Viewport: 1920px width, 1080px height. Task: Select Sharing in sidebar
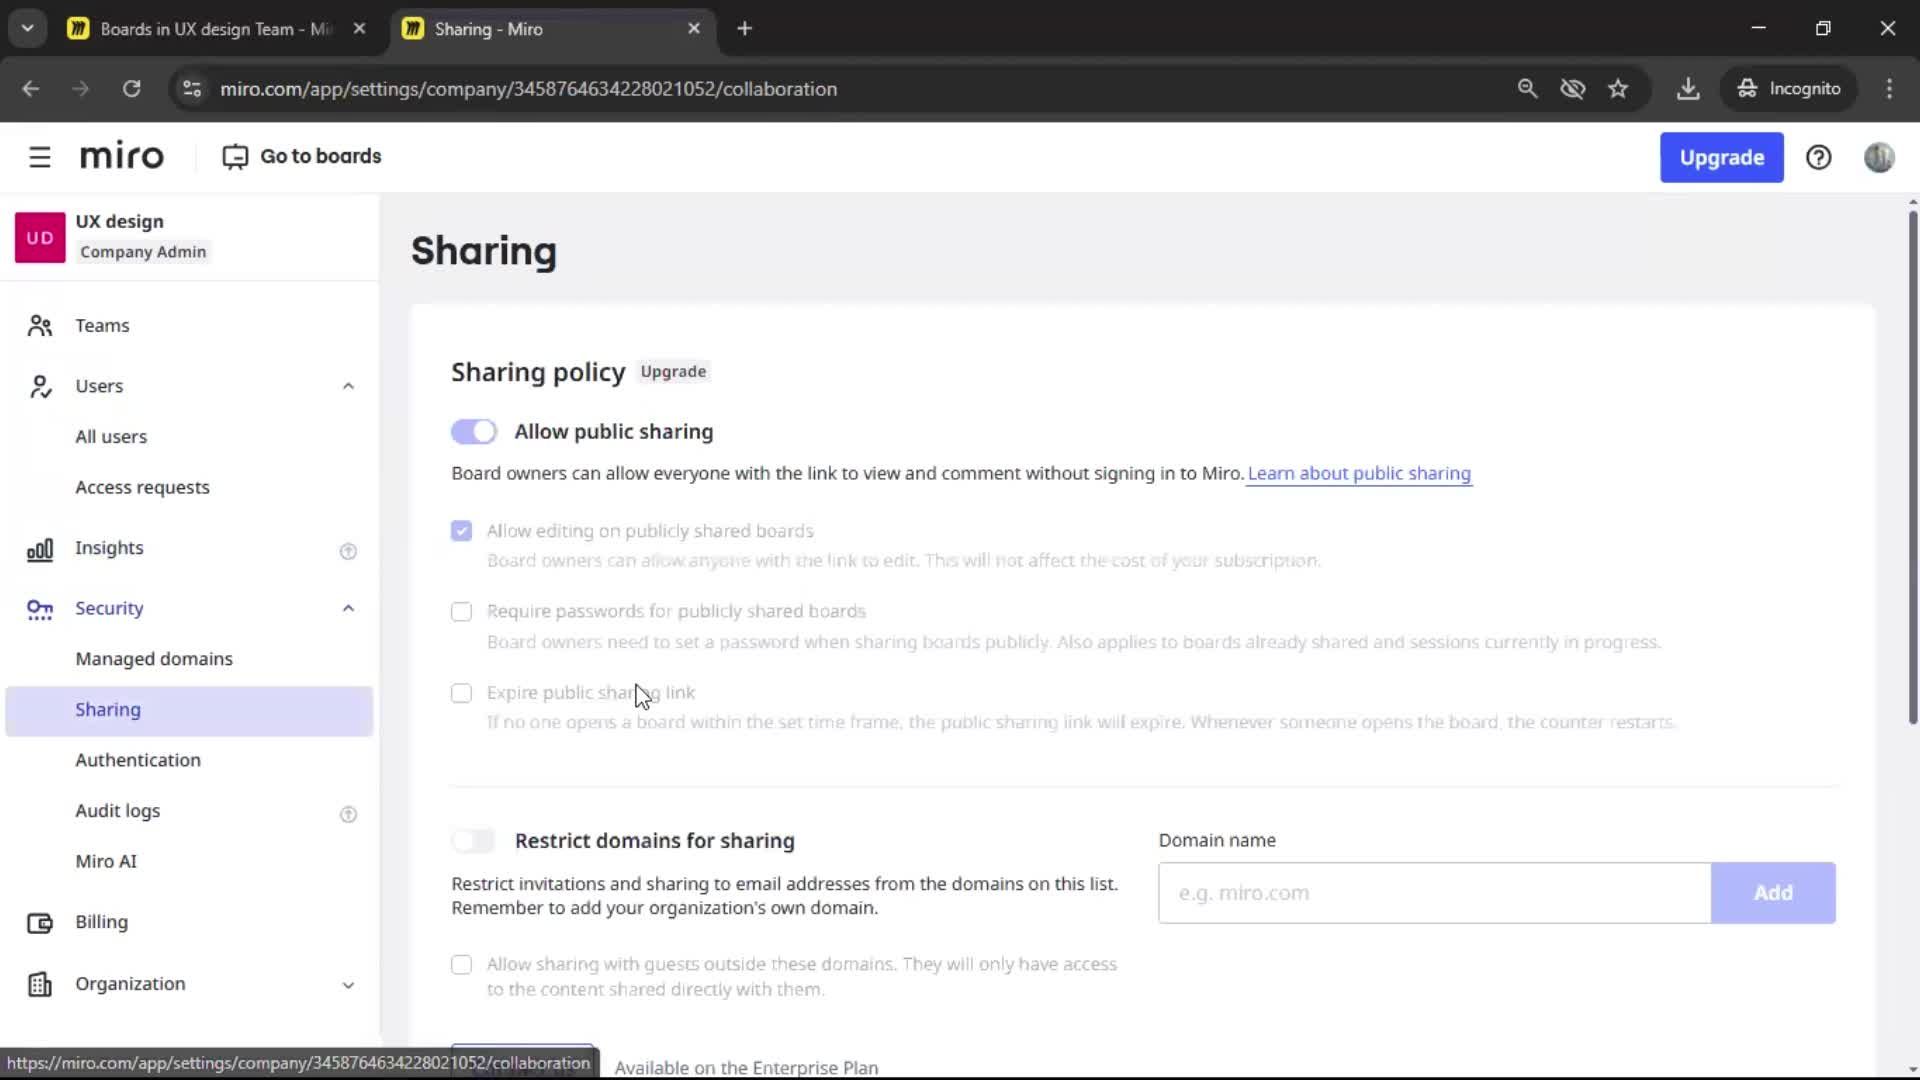[189, 711]
